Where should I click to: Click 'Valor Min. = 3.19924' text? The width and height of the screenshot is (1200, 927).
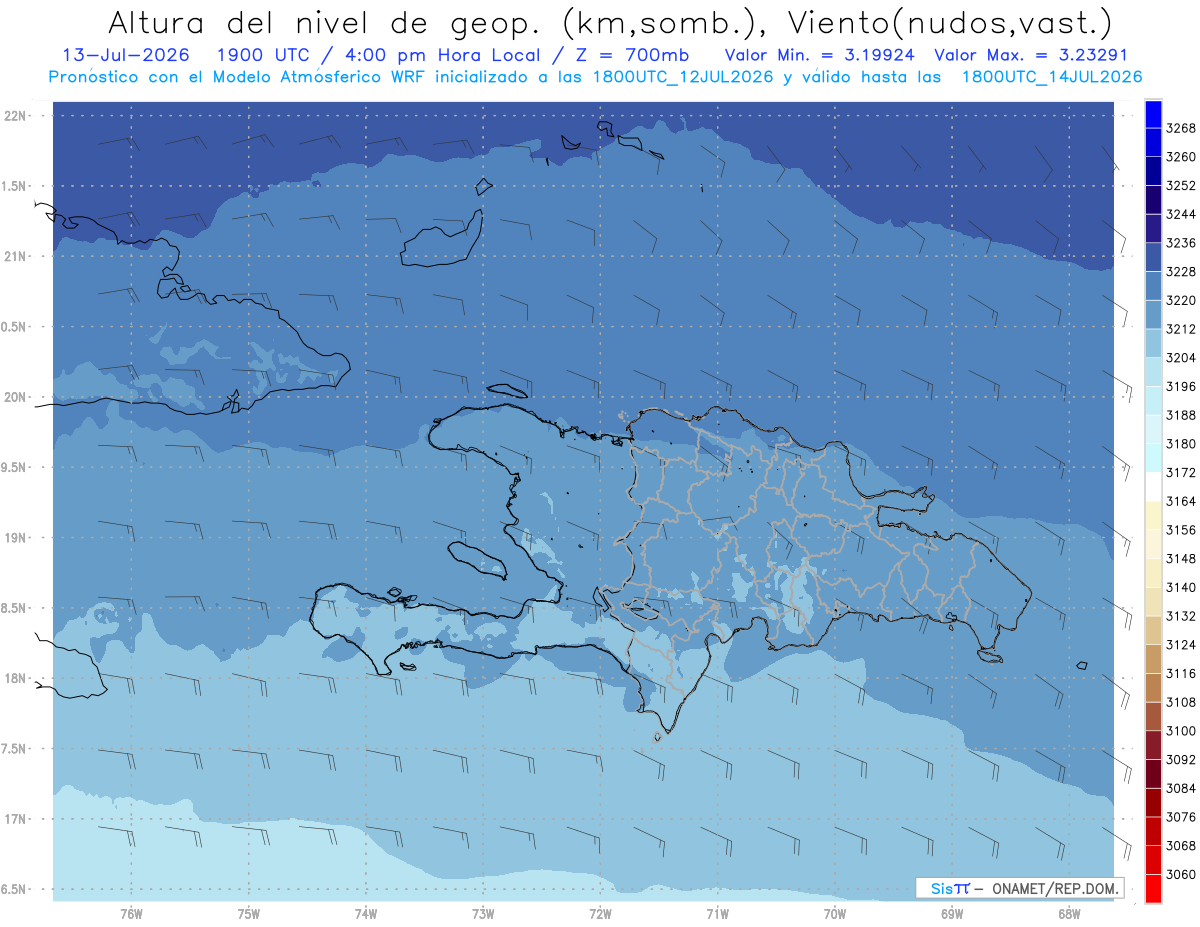click(820, 56)
